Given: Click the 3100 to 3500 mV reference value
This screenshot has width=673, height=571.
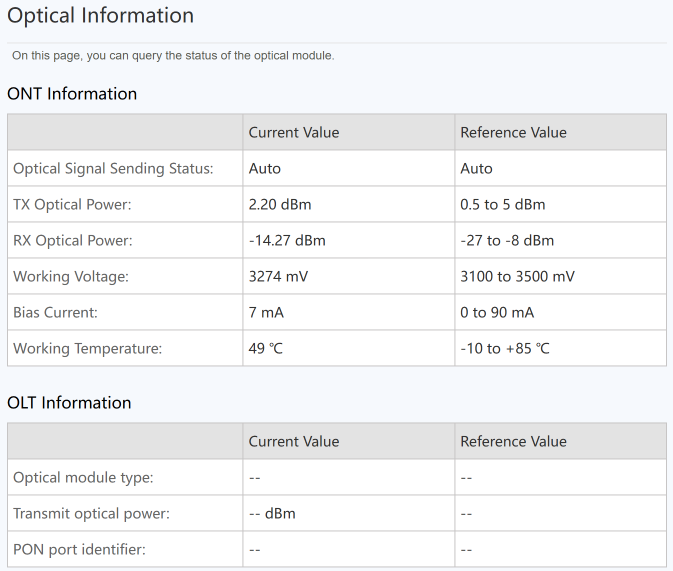Looking at the screenshot, I should pos(517,276).
